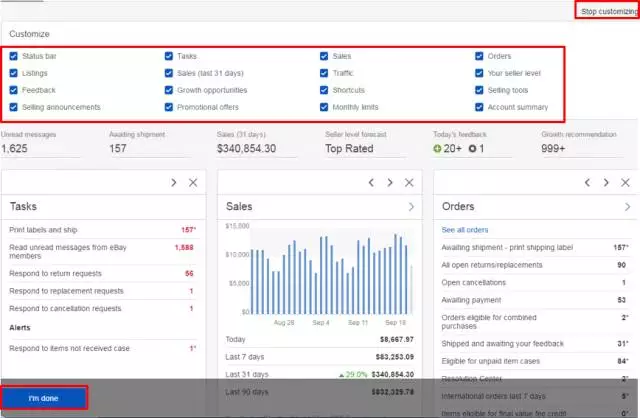Toggle the Growth opportunities checkbox
640x418 pixels.
click(x=169, y=90)
